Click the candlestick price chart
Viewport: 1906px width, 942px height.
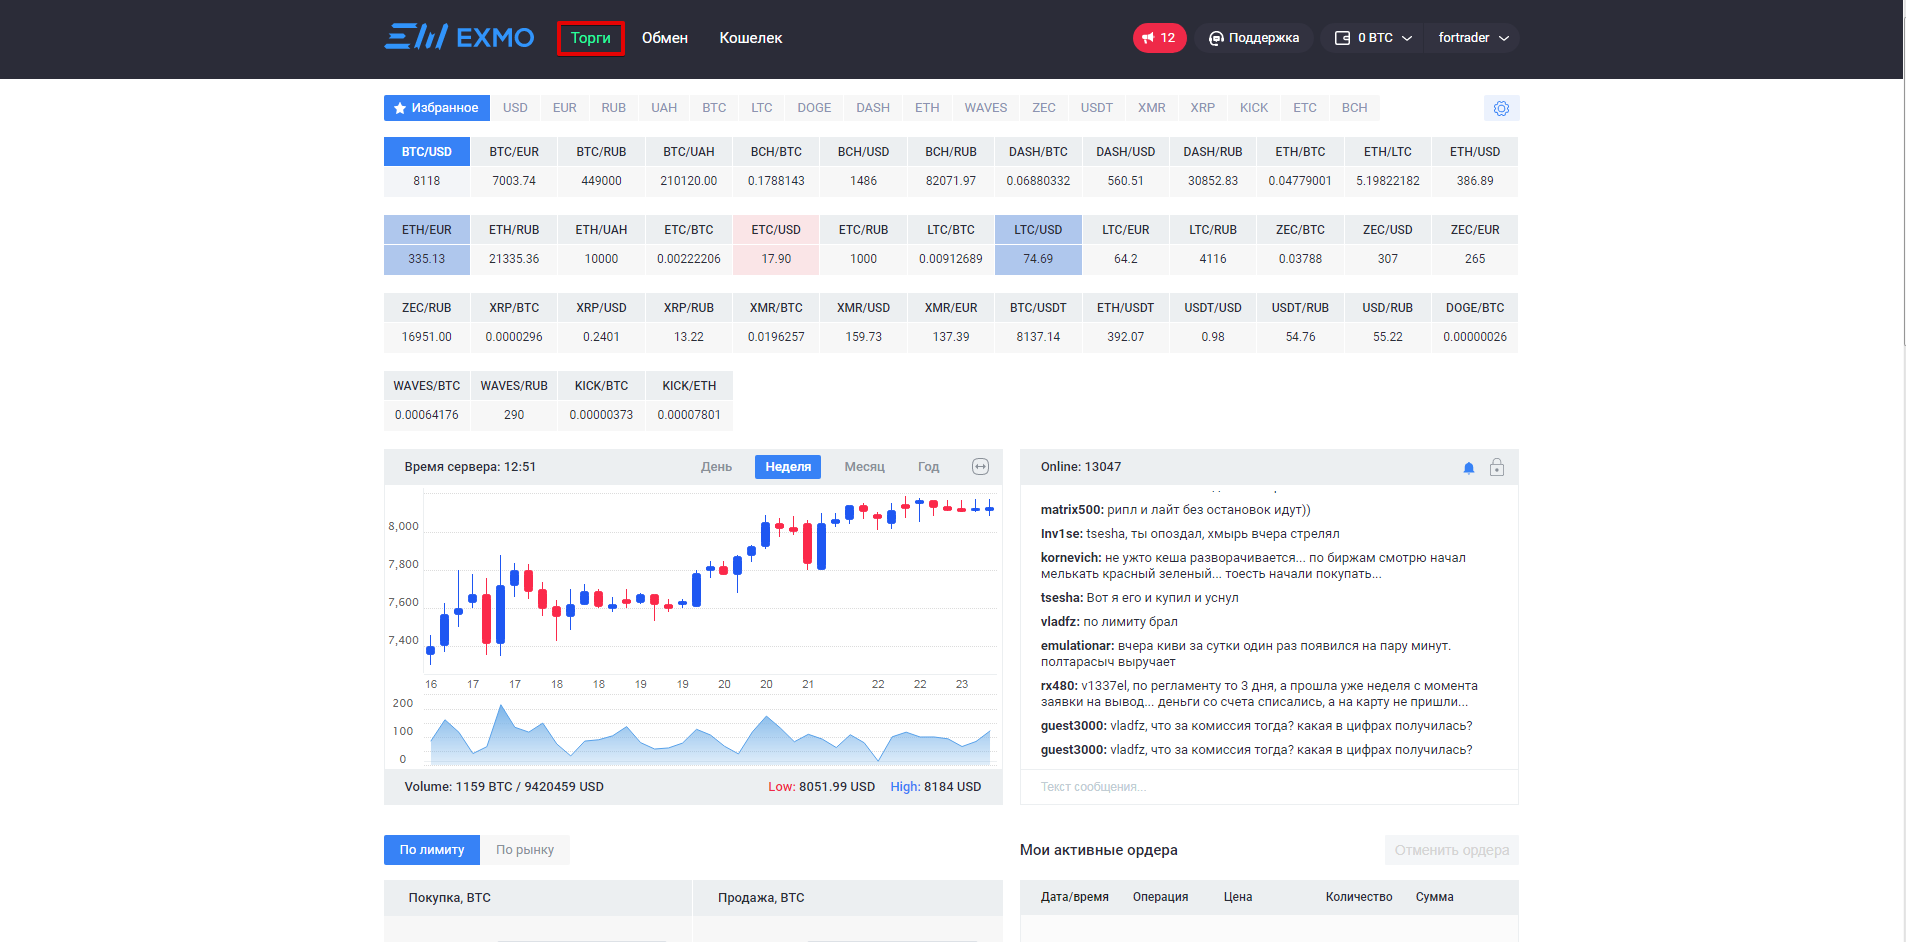709,581
